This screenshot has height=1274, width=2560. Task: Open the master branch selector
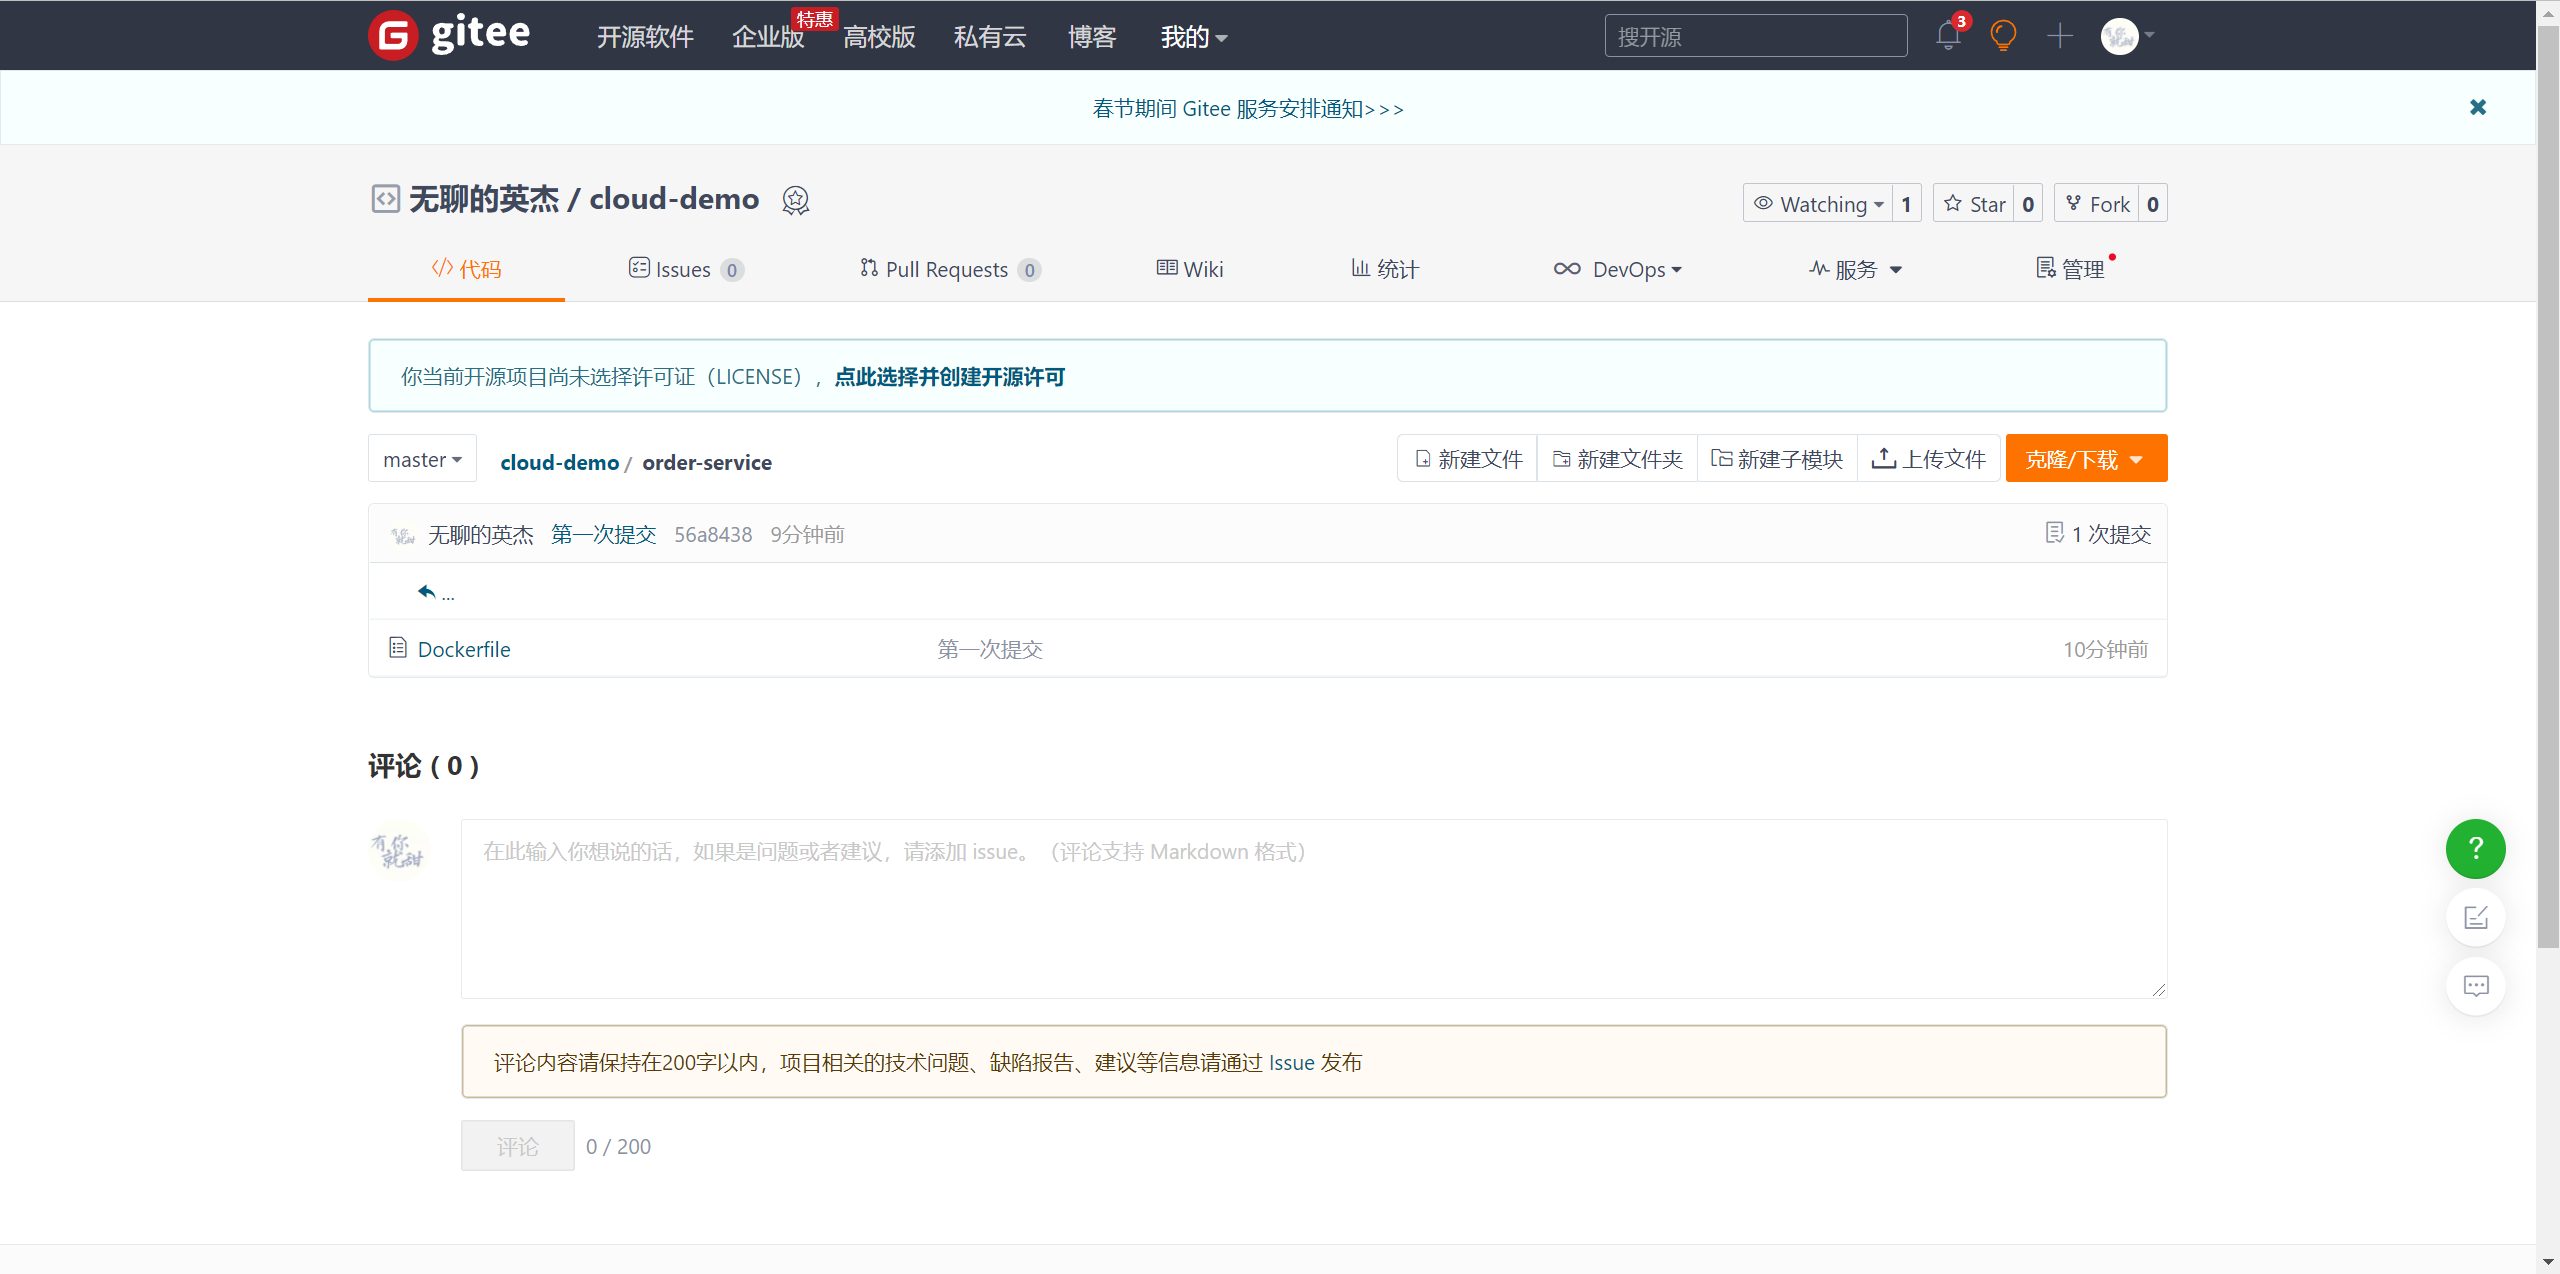pyautogui.click(x=422, y=460)
